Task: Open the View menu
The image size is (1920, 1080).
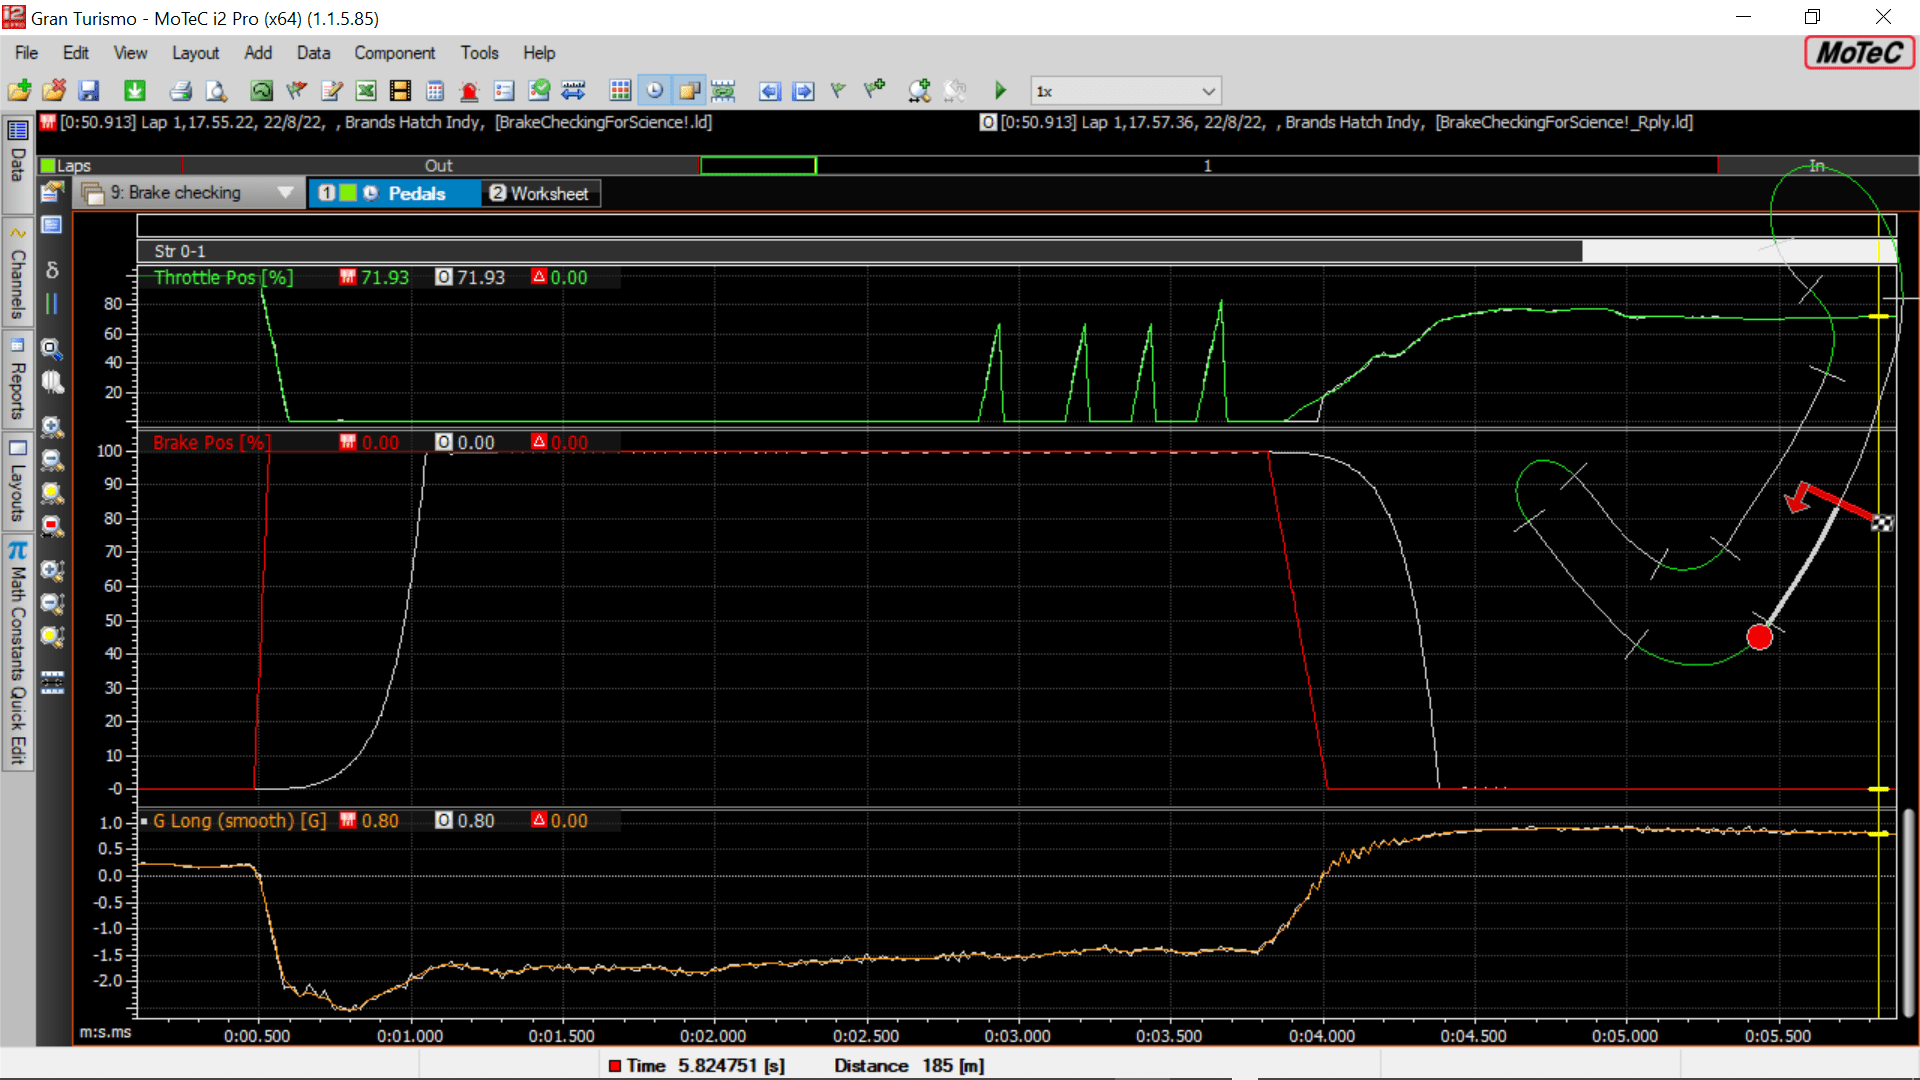Action: point(130,53)
